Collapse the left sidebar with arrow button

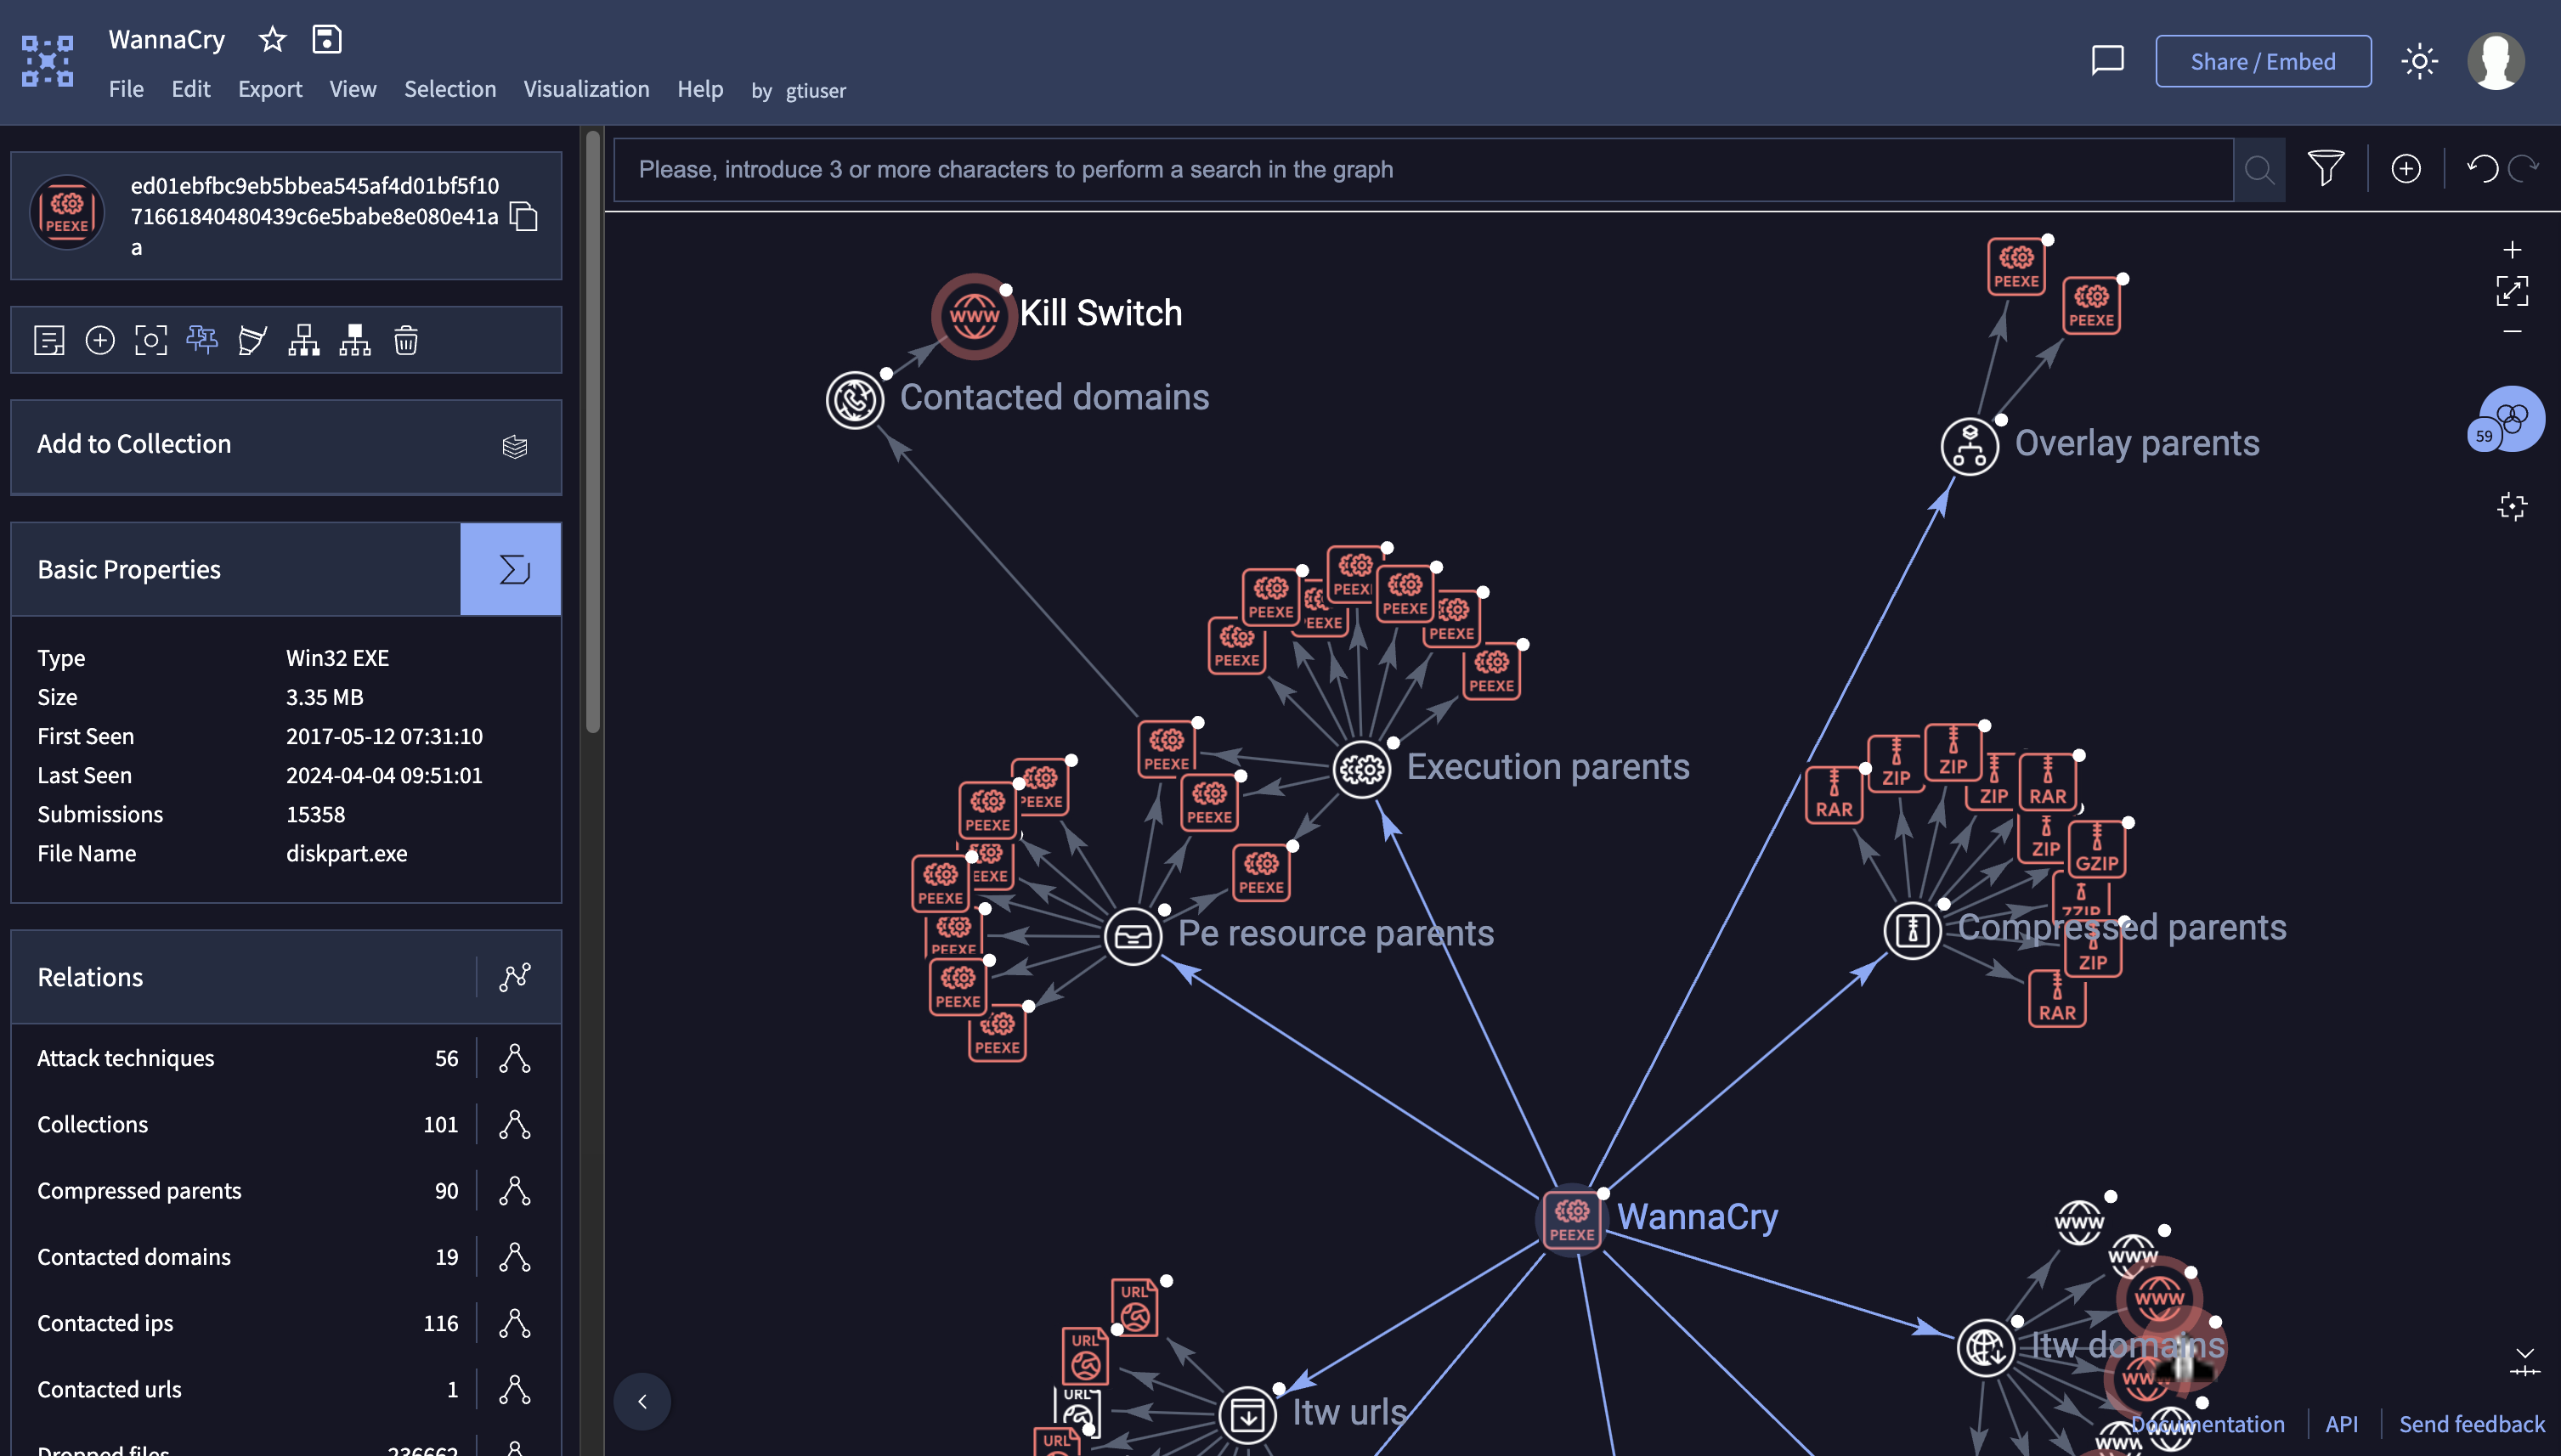coord(642,1401)
